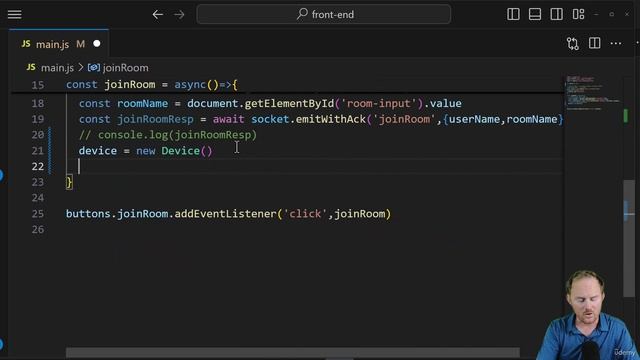Click the commented console.log line
Viewport: 640px width, 360px height.
[168, 135]
